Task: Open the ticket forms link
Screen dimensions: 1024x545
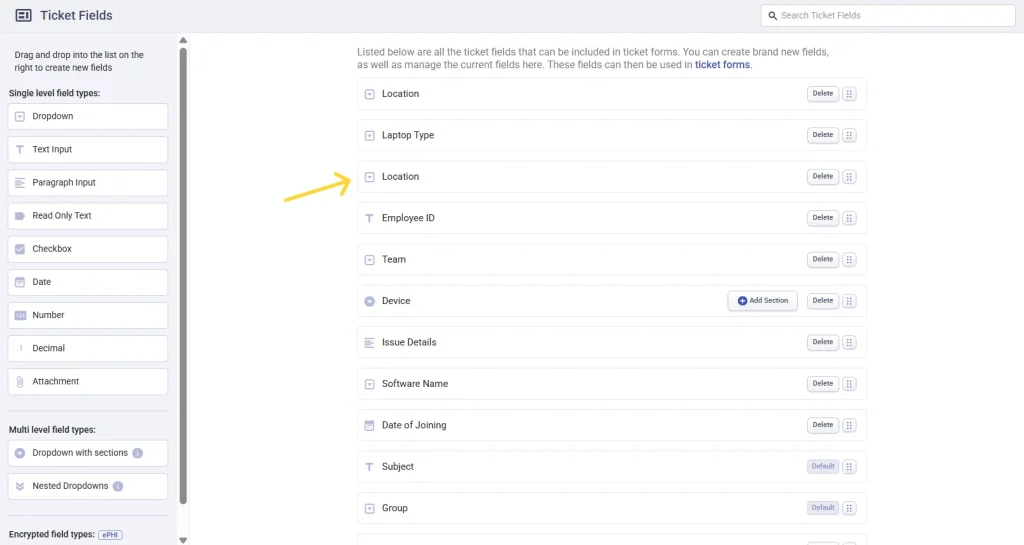Action: coord(722,65)
